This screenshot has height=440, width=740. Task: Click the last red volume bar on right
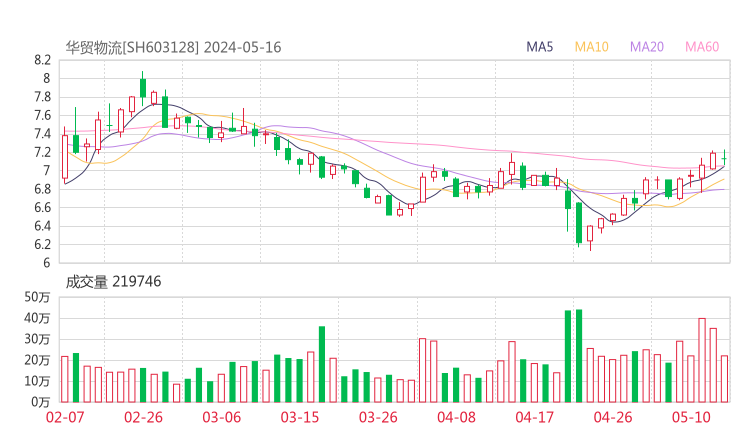(x=724, y=379)
